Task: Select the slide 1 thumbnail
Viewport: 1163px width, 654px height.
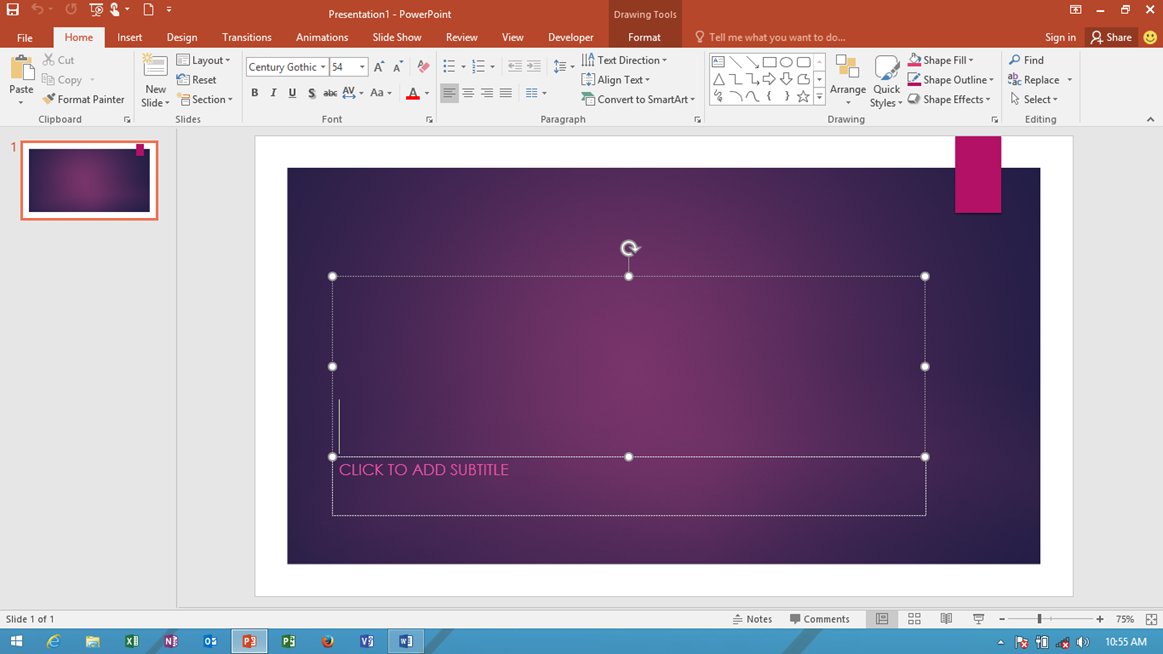Action: tap(89, 180)
